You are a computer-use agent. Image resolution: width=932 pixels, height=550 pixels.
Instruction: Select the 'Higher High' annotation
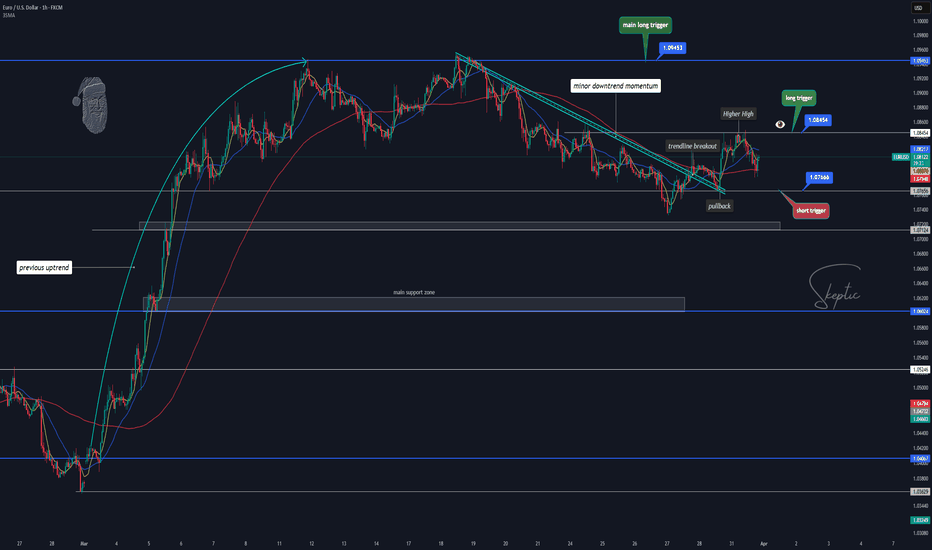[x=738, y=114]
